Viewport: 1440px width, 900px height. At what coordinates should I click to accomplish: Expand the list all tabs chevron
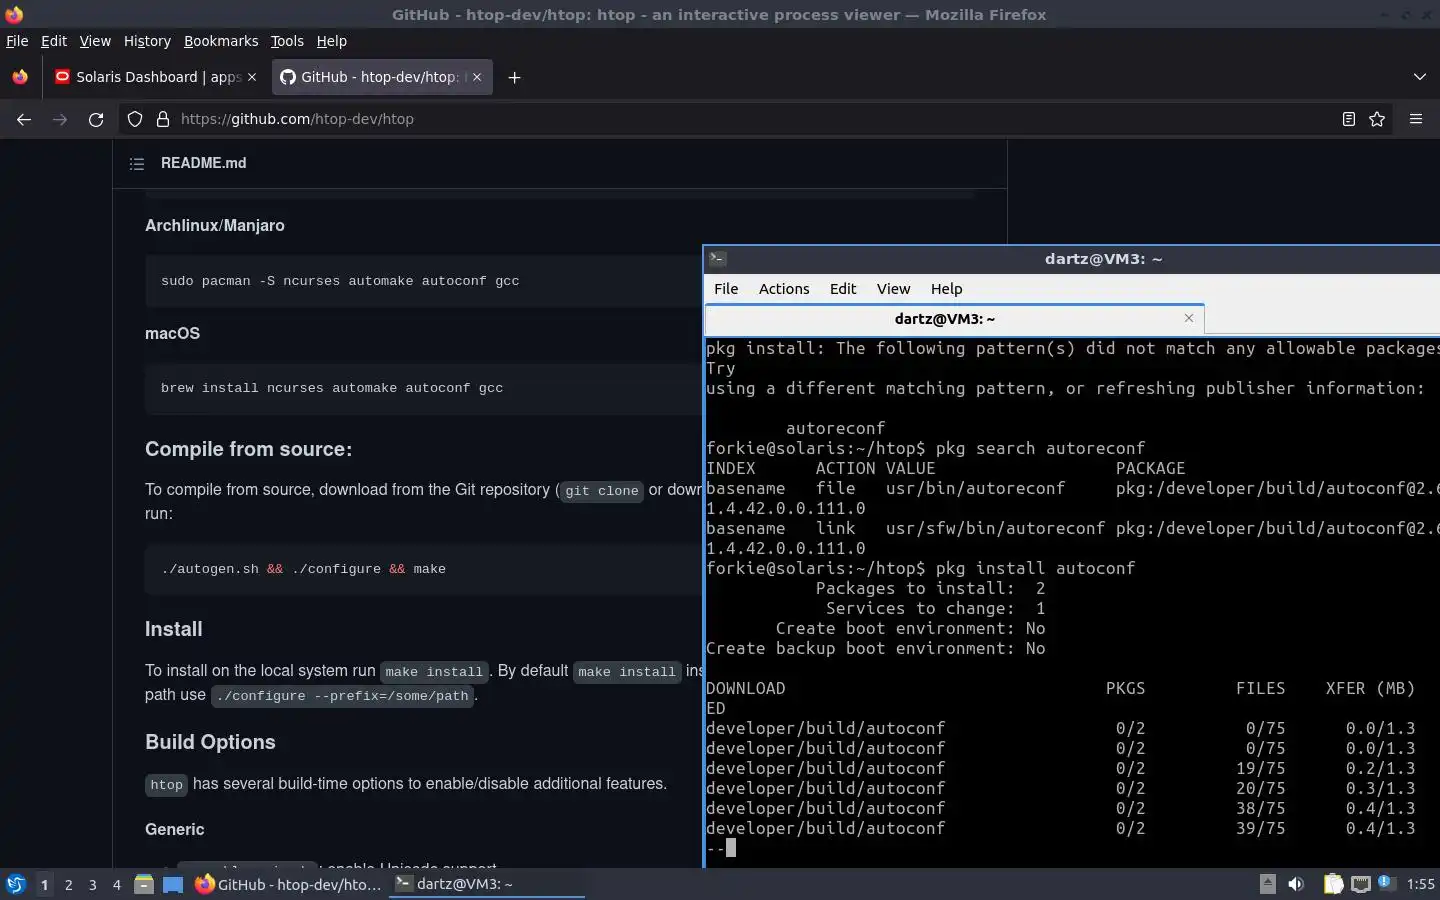(x=1420, y=77)
